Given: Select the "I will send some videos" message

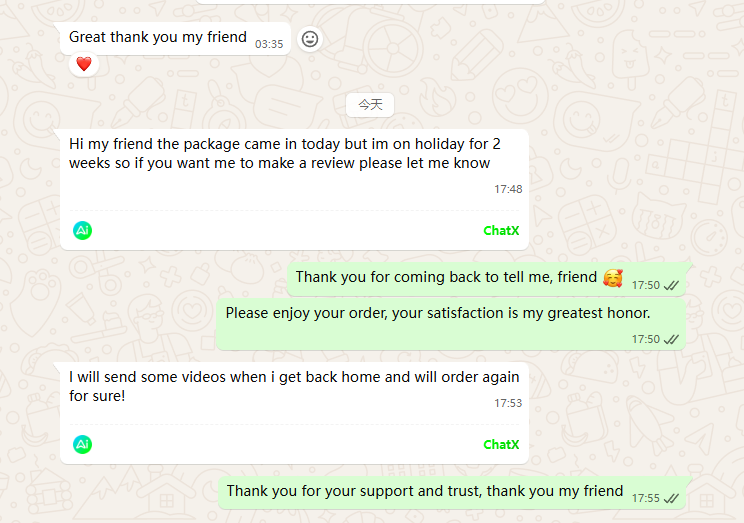Looking at the screenshot, I should tap(294, 386).
